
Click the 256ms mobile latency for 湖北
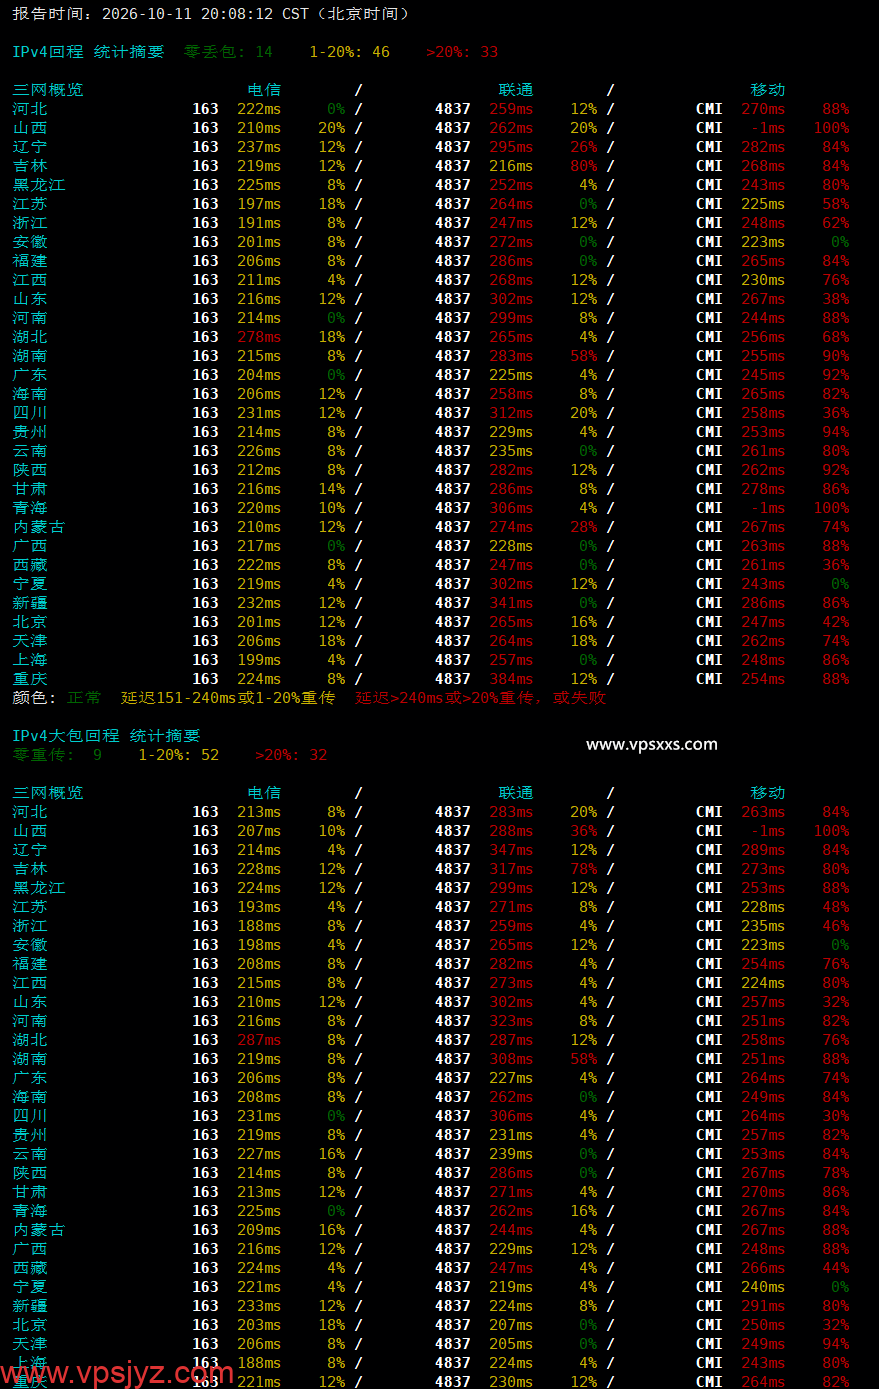coord(763,337)
